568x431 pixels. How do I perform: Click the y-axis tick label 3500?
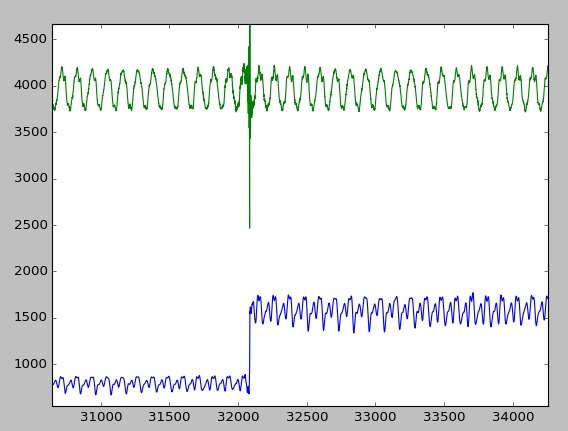31,132
